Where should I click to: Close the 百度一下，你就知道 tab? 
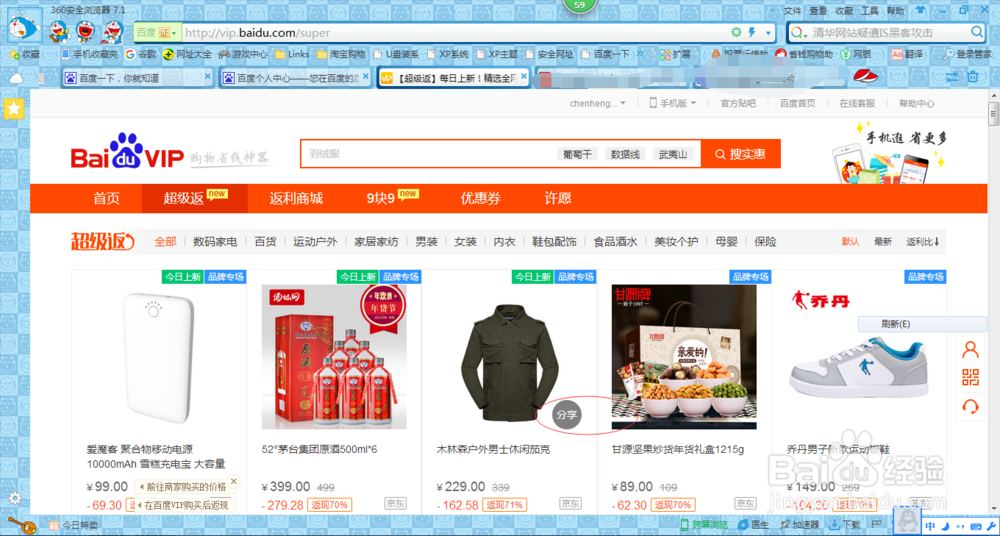click(207, 76)
